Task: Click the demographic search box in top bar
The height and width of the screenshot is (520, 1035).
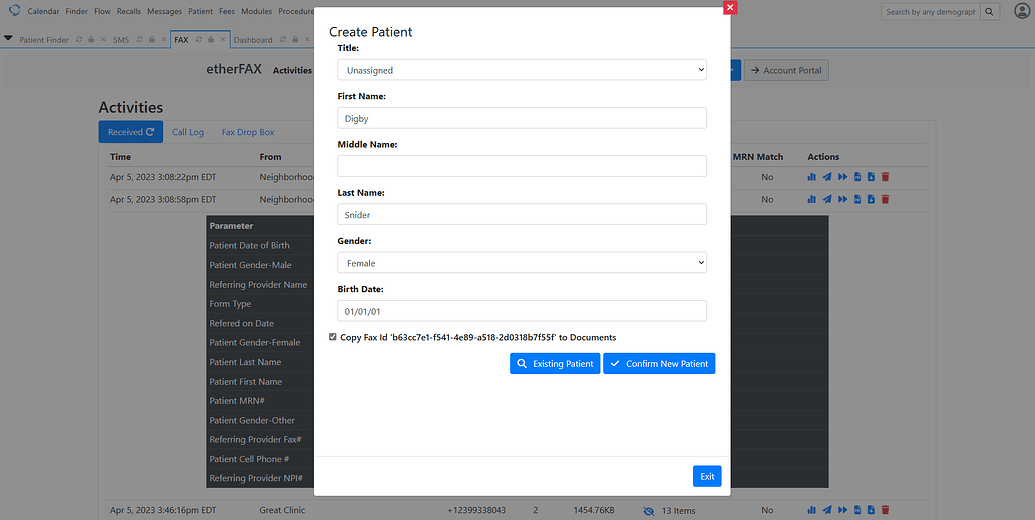Action: coord(931,11)
